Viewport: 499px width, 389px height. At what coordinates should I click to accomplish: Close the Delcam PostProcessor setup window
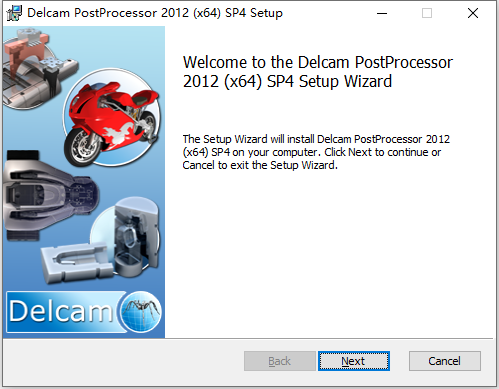click(473, 13)
